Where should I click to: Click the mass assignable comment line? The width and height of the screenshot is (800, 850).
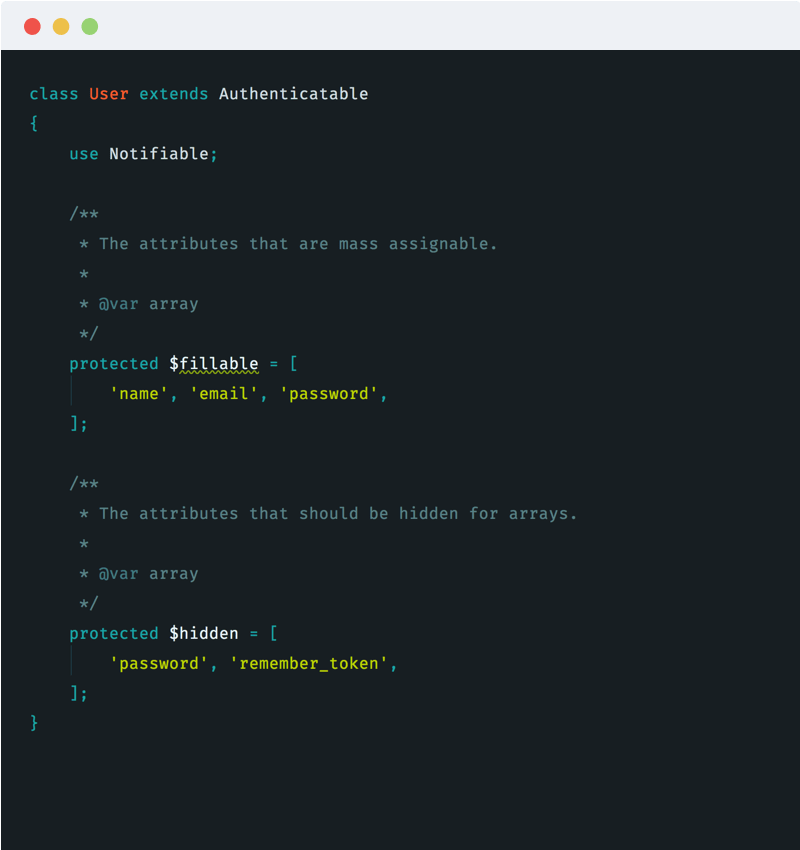pos(288,244)
